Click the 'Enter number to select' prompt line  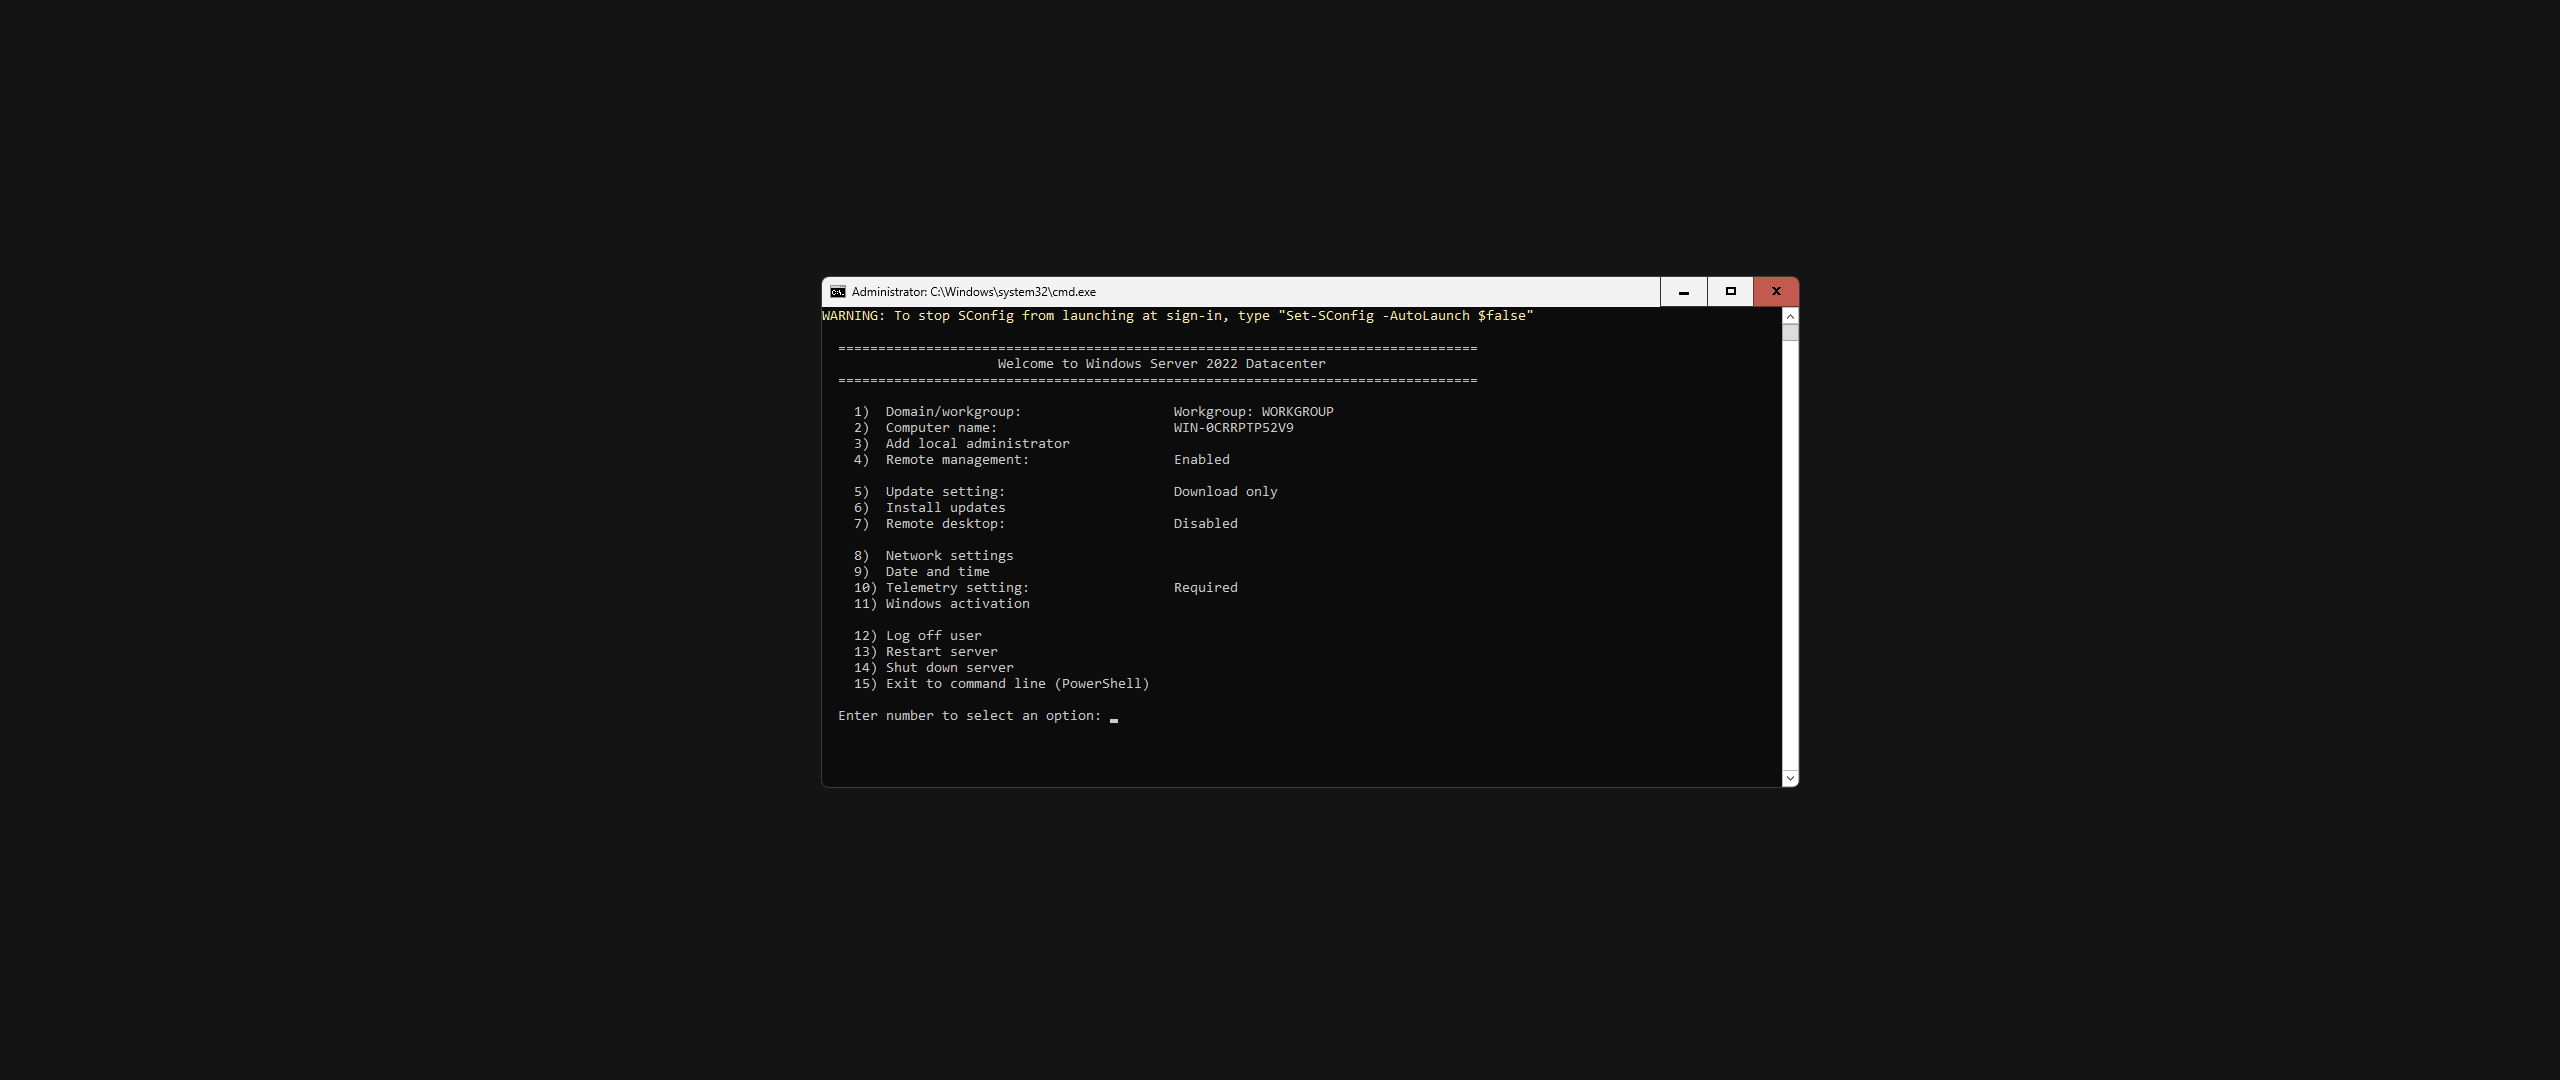[968, 716]
